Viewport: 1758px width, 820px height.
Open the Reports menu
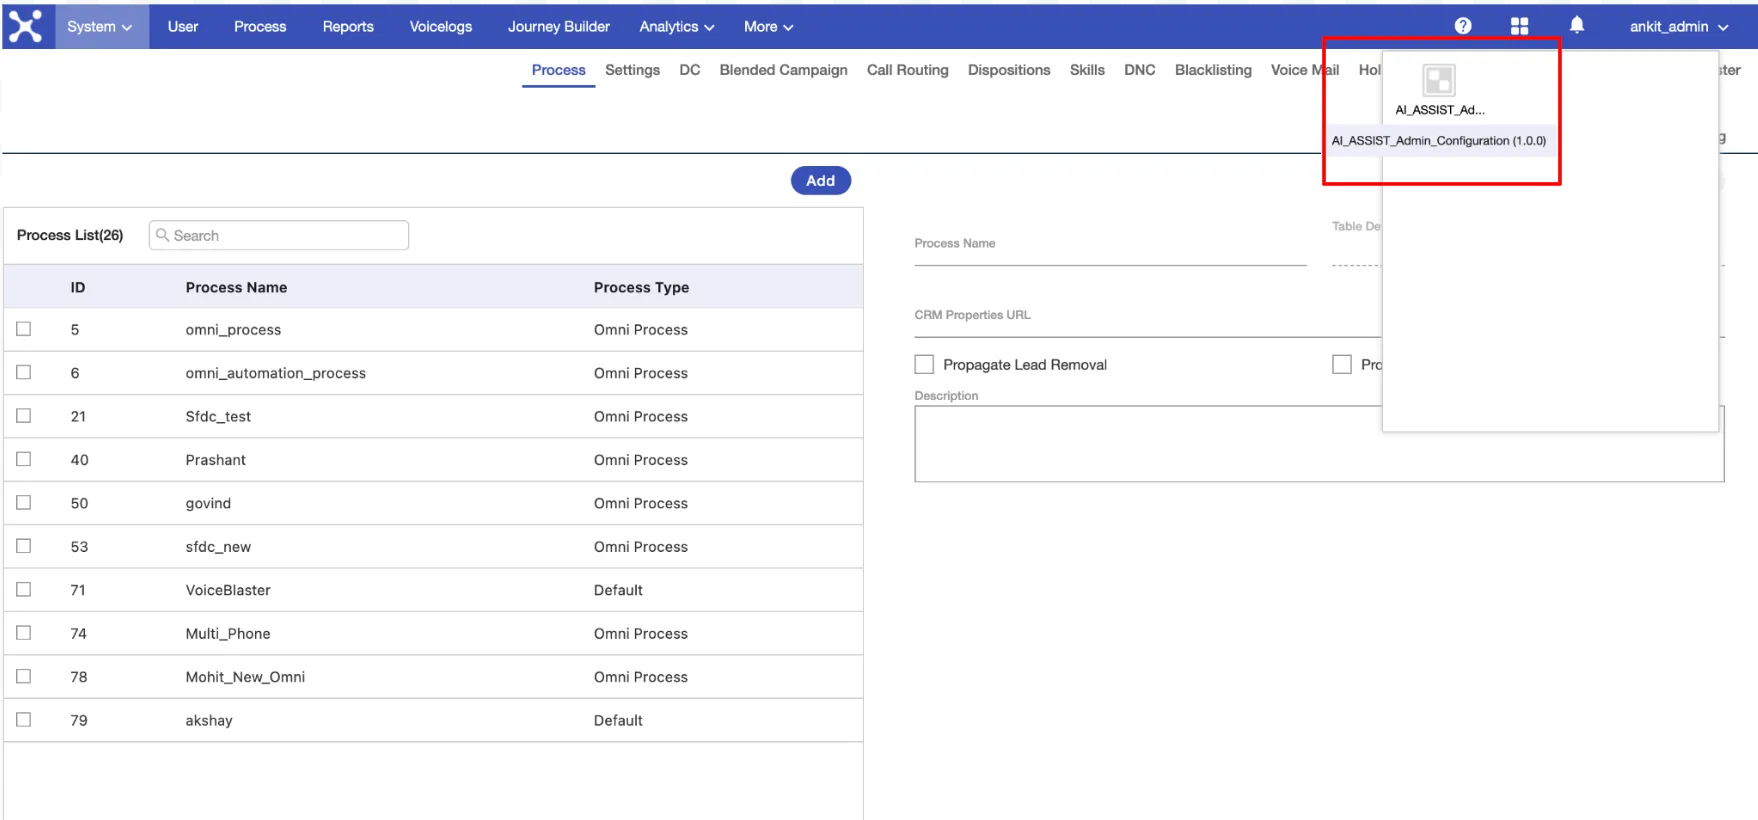click(348, 27)
